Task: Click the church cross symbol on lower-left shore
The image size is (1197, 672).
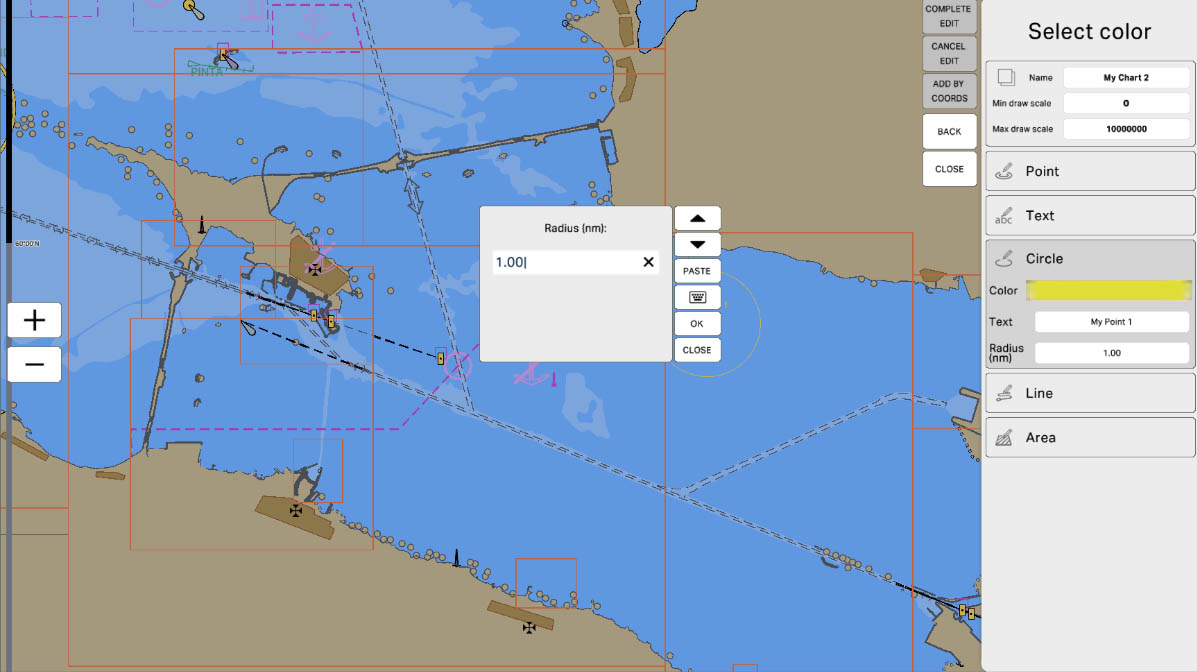Action: [295, 510]
